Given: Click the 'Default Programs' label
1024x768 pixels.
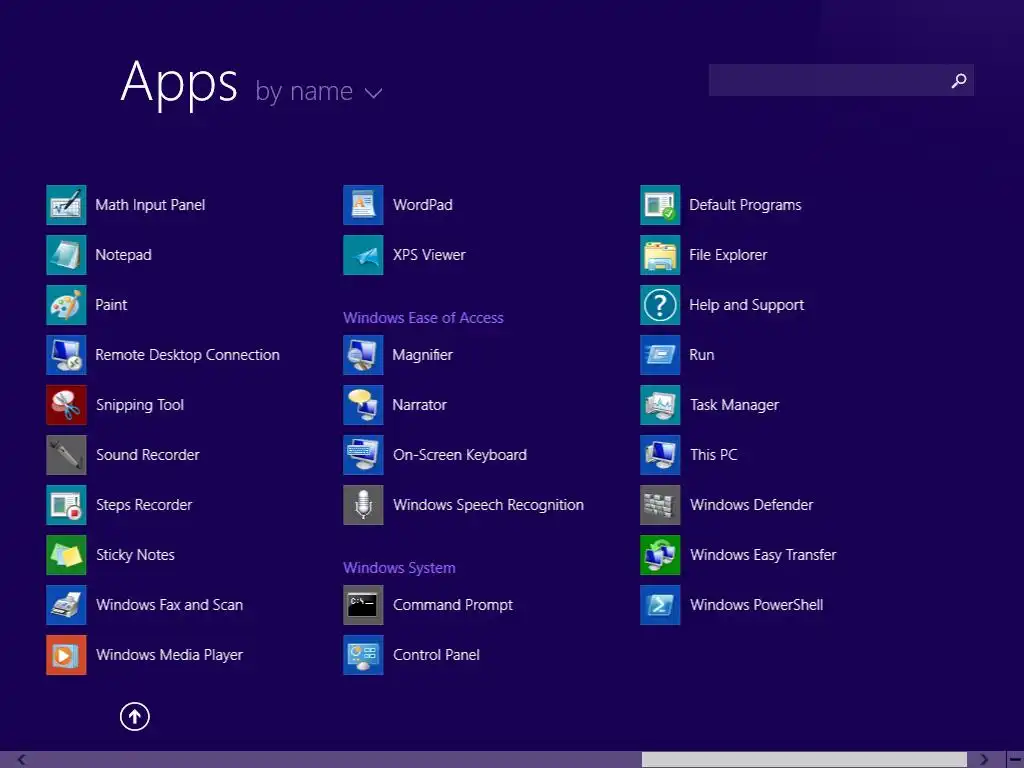Looking at the screenshot, I should pos(745,205).
